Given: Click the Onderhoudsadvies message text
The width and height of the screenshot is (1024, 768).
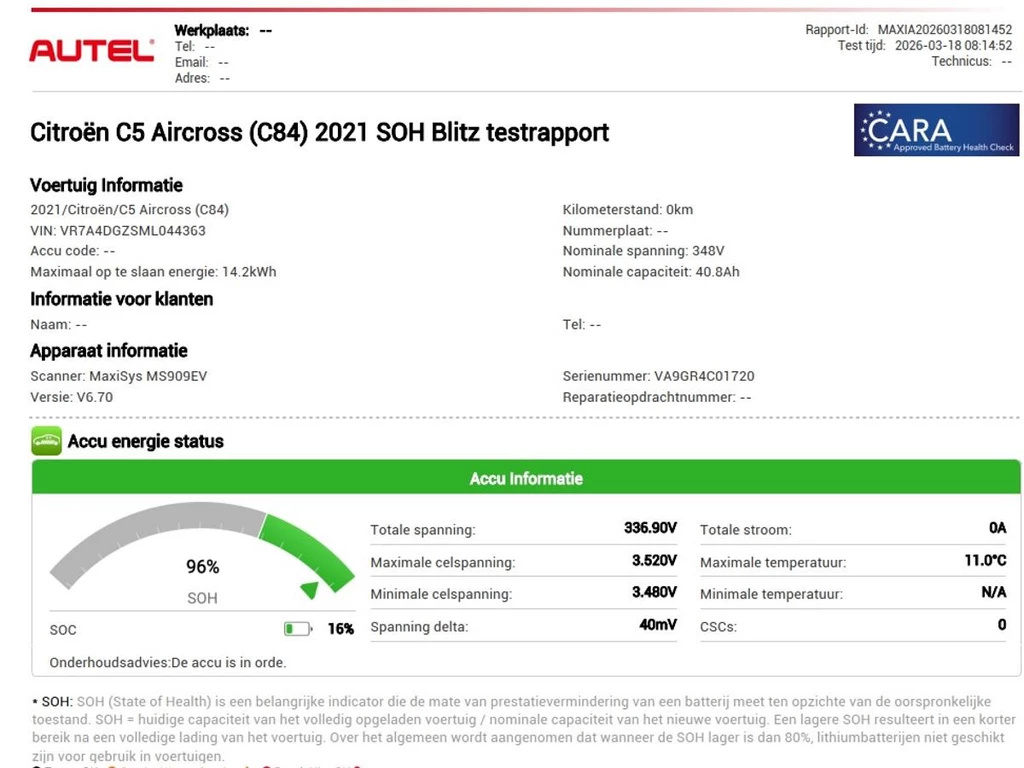Looking at the screenshot, I should click(x=167, y=662).
